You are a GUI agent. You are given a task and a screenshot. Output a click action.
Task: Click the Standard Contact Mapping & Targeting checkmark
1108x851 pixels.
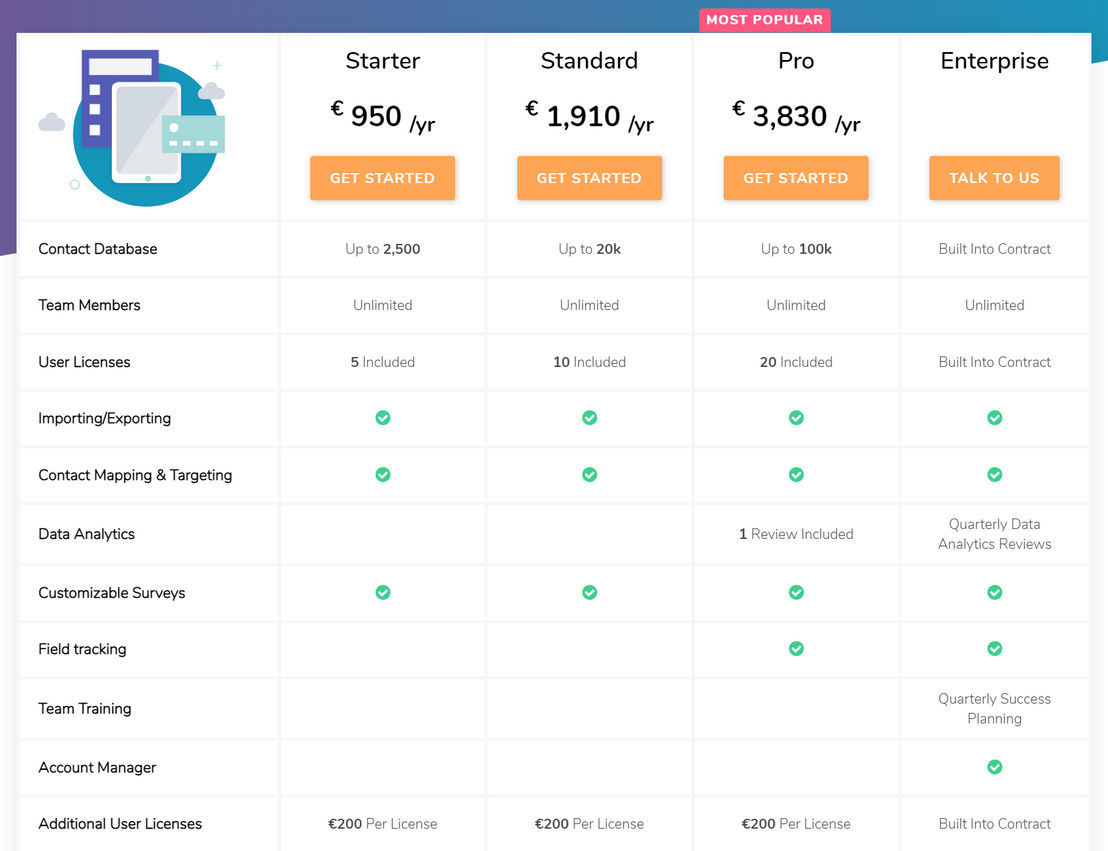coord(589,474)
